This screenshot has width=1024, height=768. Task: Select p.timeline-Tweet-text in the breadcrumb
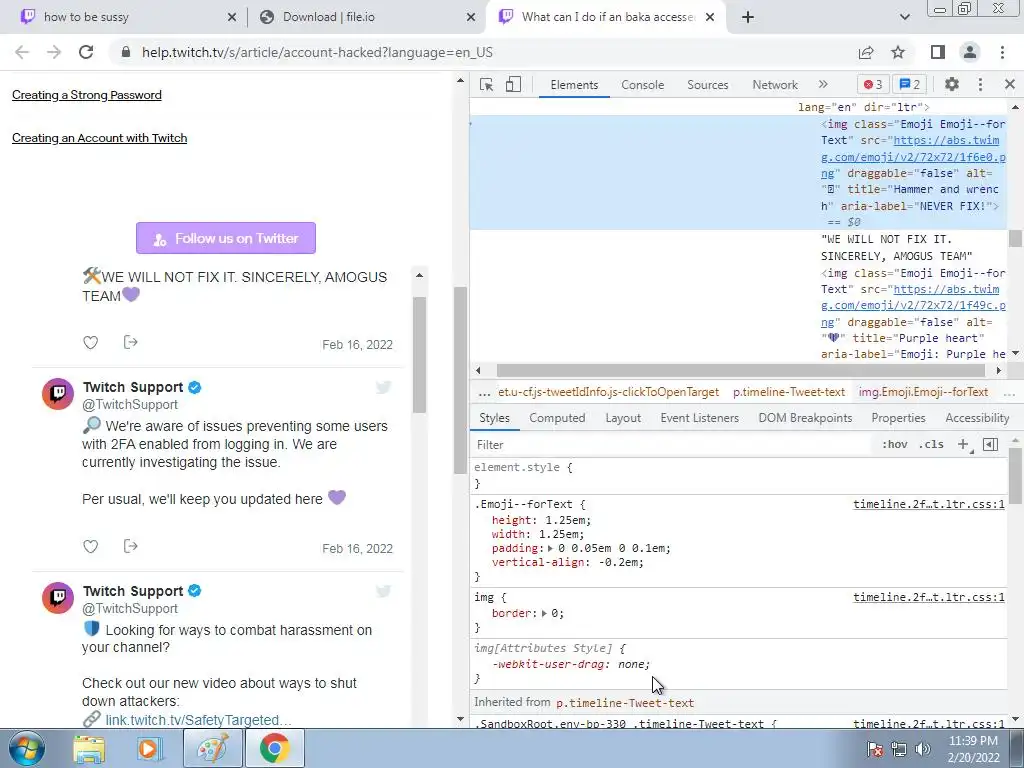click(788, 392)
